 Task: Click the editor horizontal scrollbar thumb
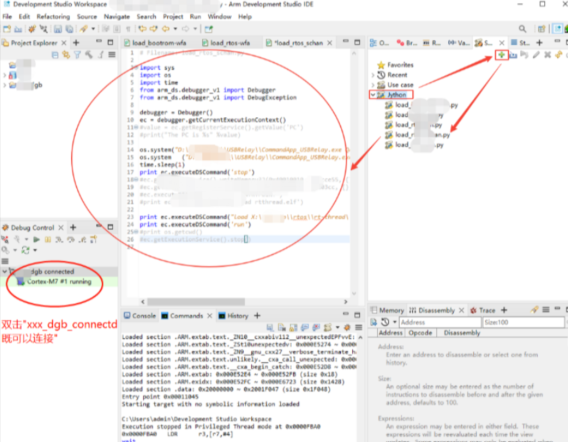pos(196,301)
